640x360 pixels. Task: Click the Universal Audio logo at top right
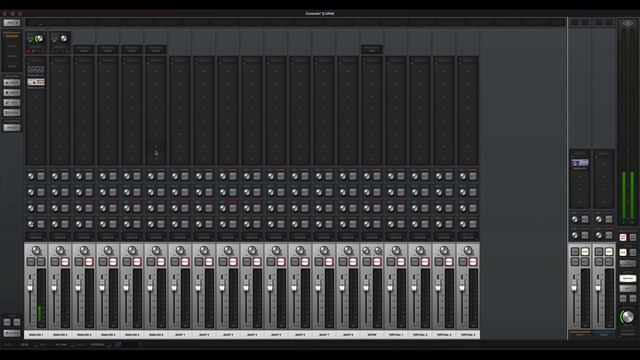click(x=628, y=24)
